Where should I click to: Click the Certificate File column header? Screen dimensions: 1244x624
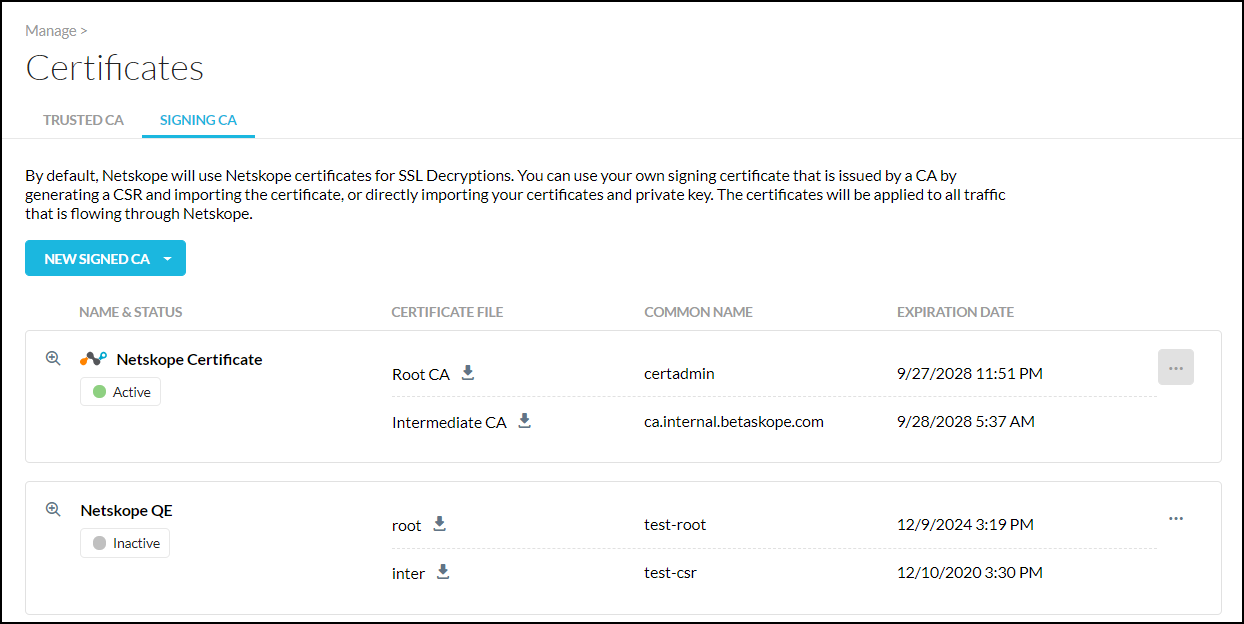[447, 312]
